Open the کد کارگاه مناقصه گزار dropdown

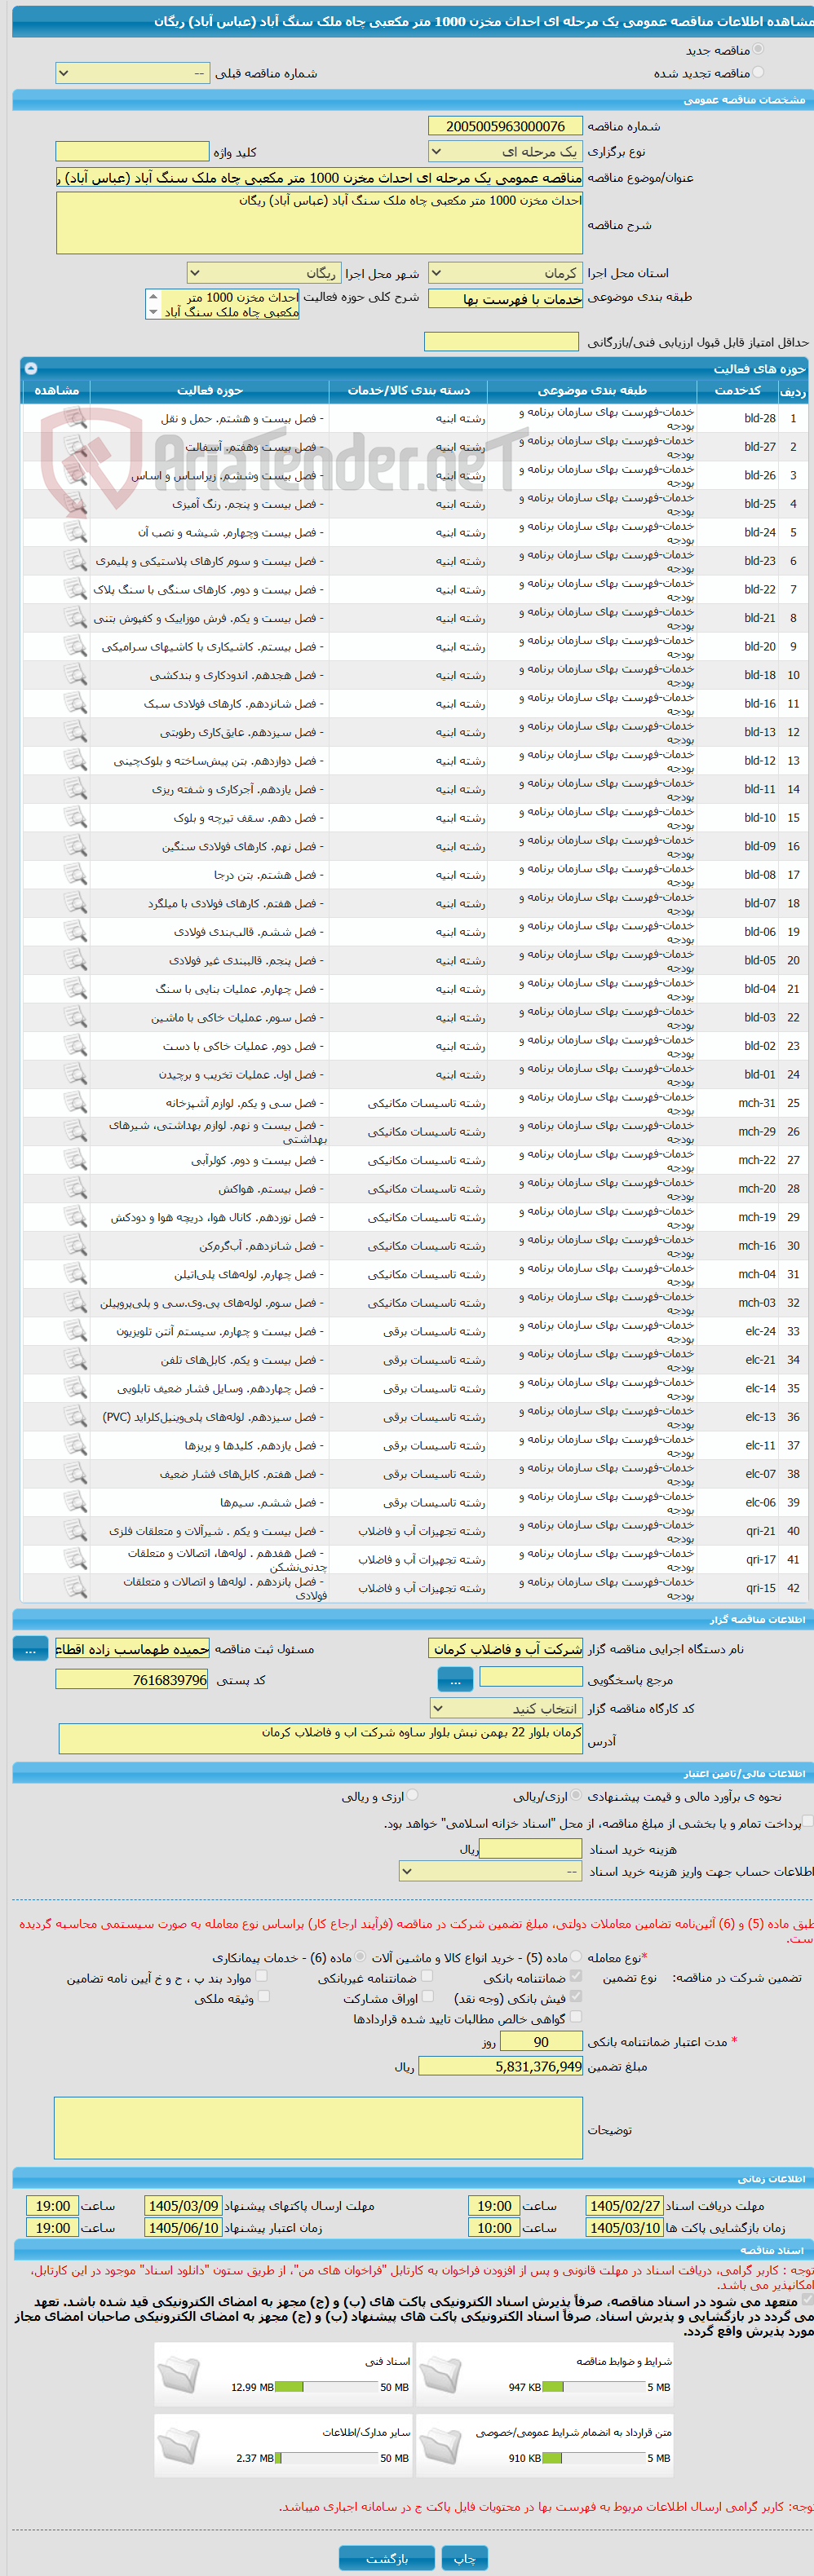point(505,1709)
